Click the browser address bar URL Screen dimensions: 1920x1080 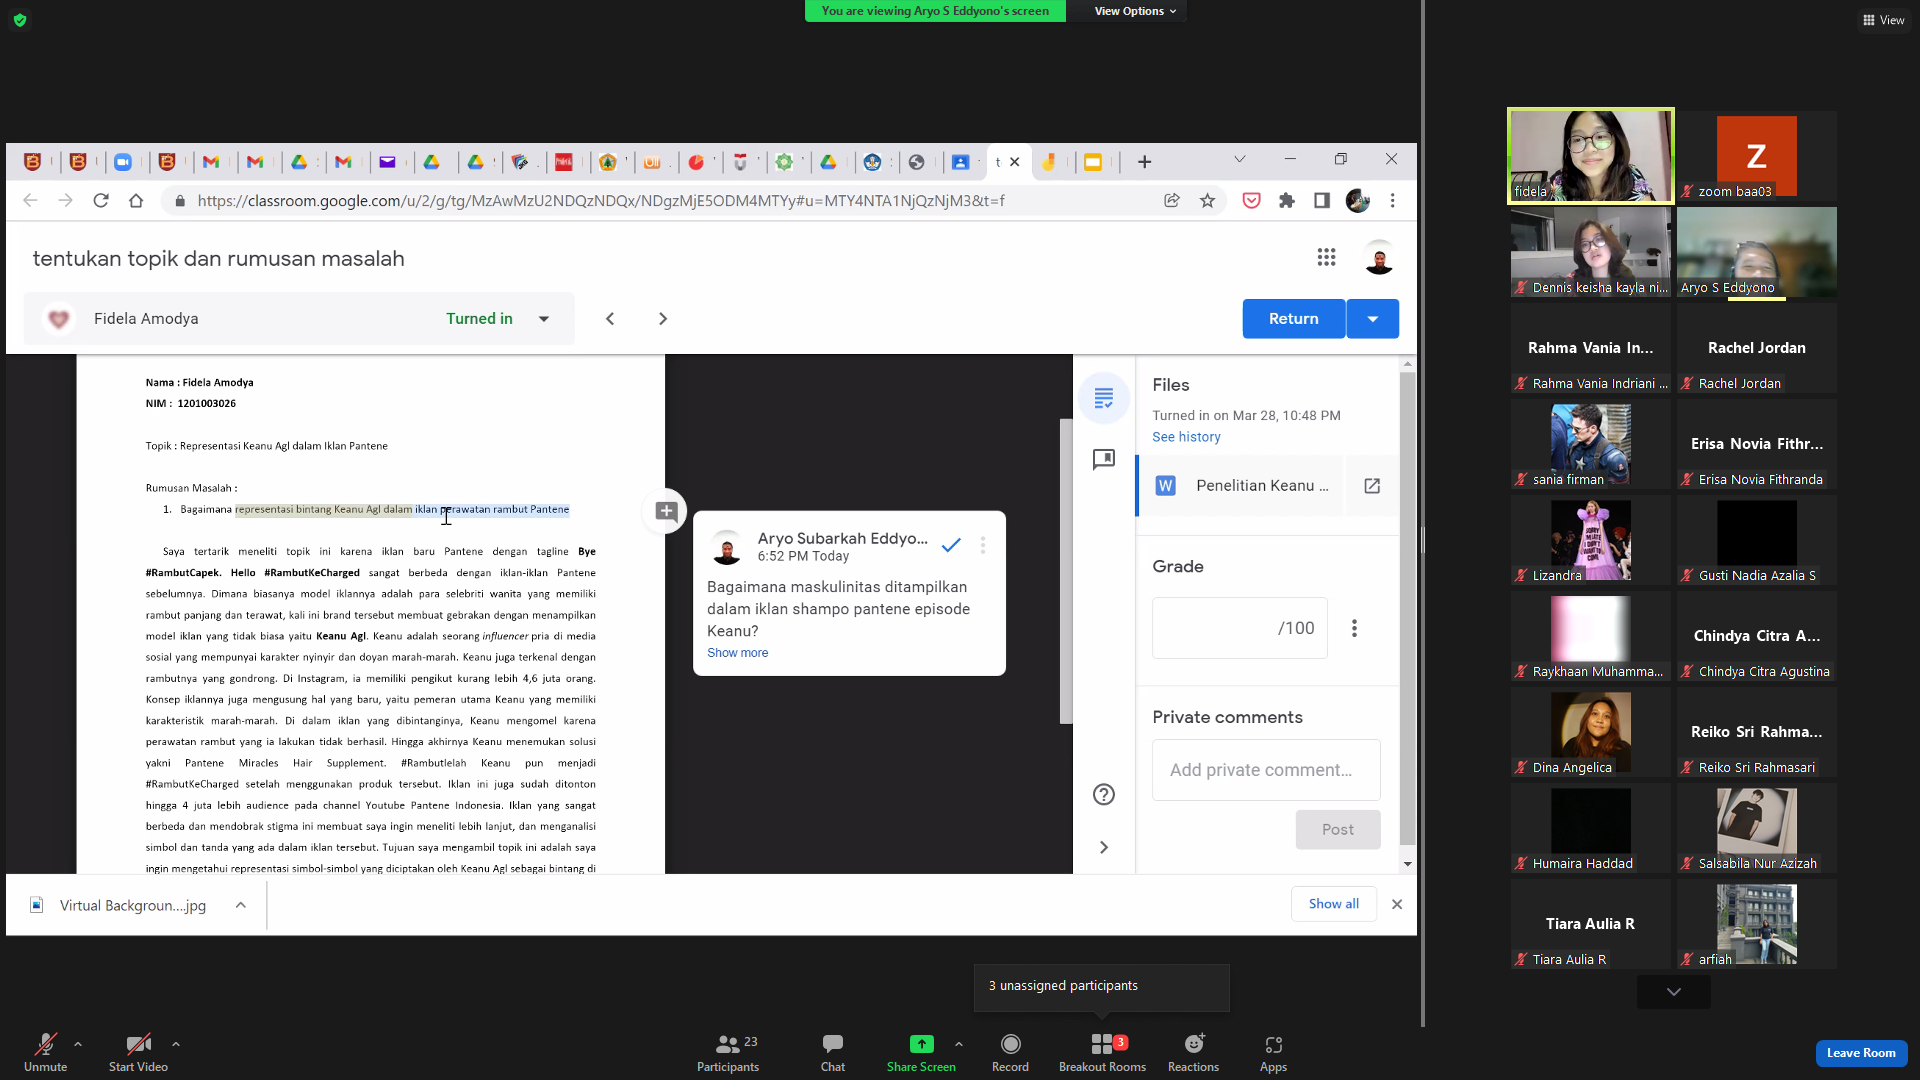(x=601, y=201)
